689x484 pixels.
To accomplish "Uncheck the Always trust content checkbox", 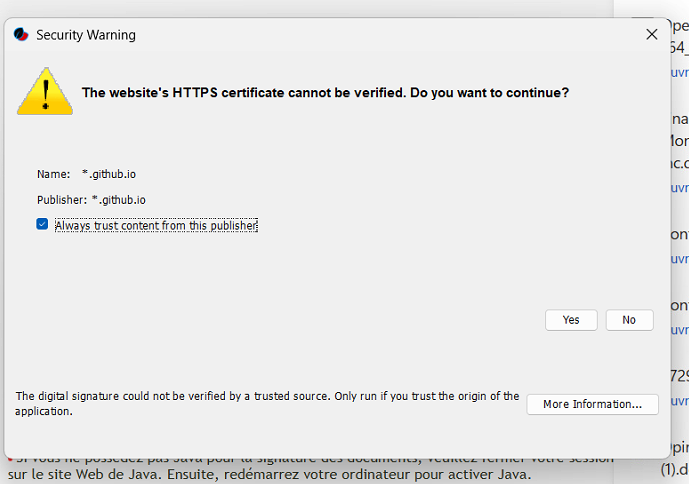I will (x=42, y=224).
